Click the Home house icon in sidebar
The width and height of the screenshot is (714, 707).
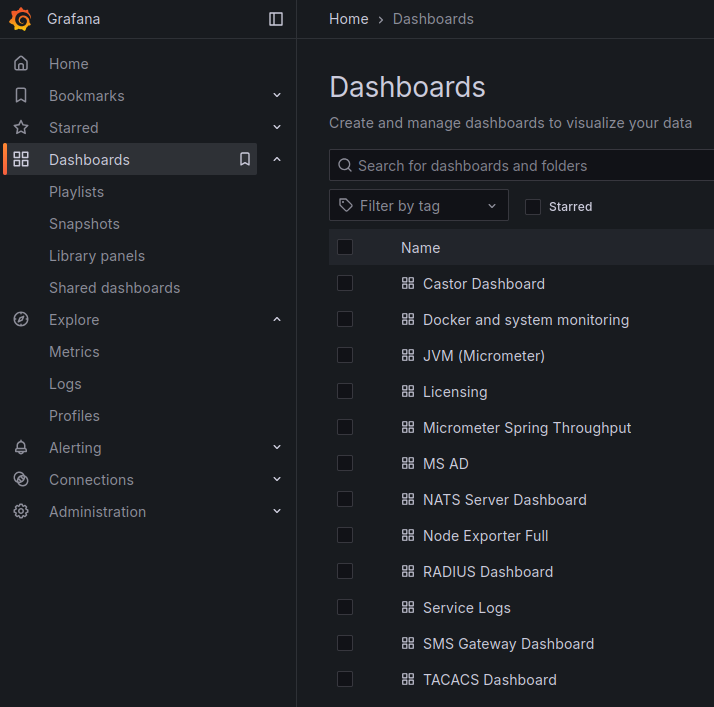[21, 64]
